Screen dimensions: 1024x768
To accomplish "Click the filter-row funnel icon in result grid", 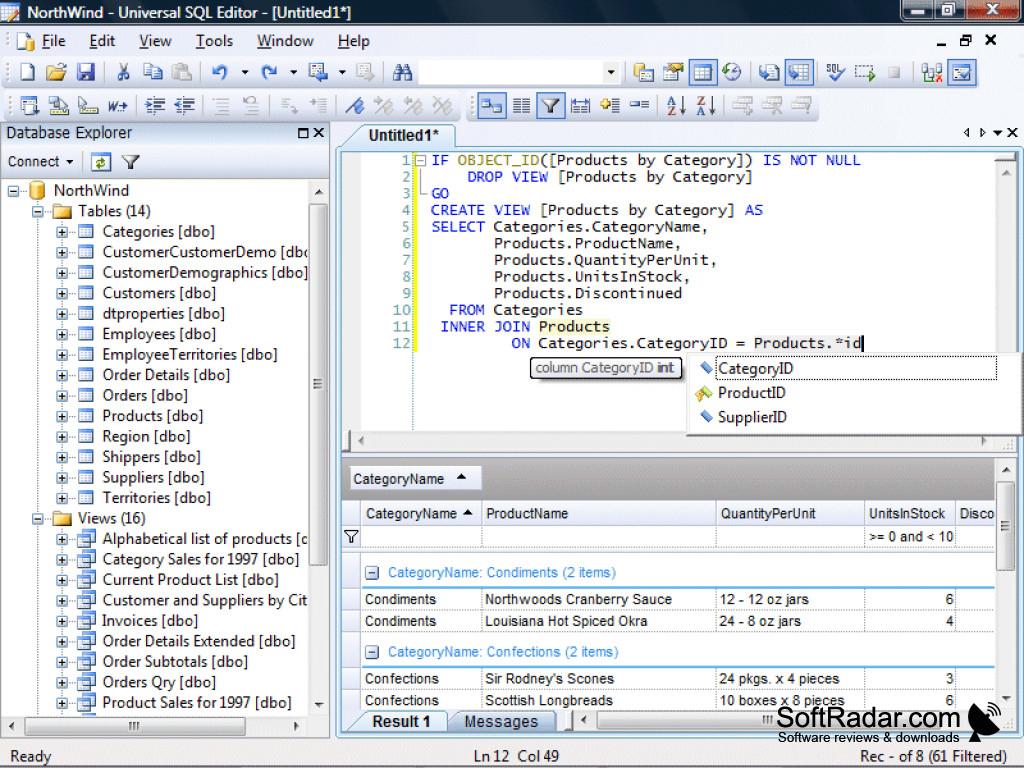I will coord(351,537).
